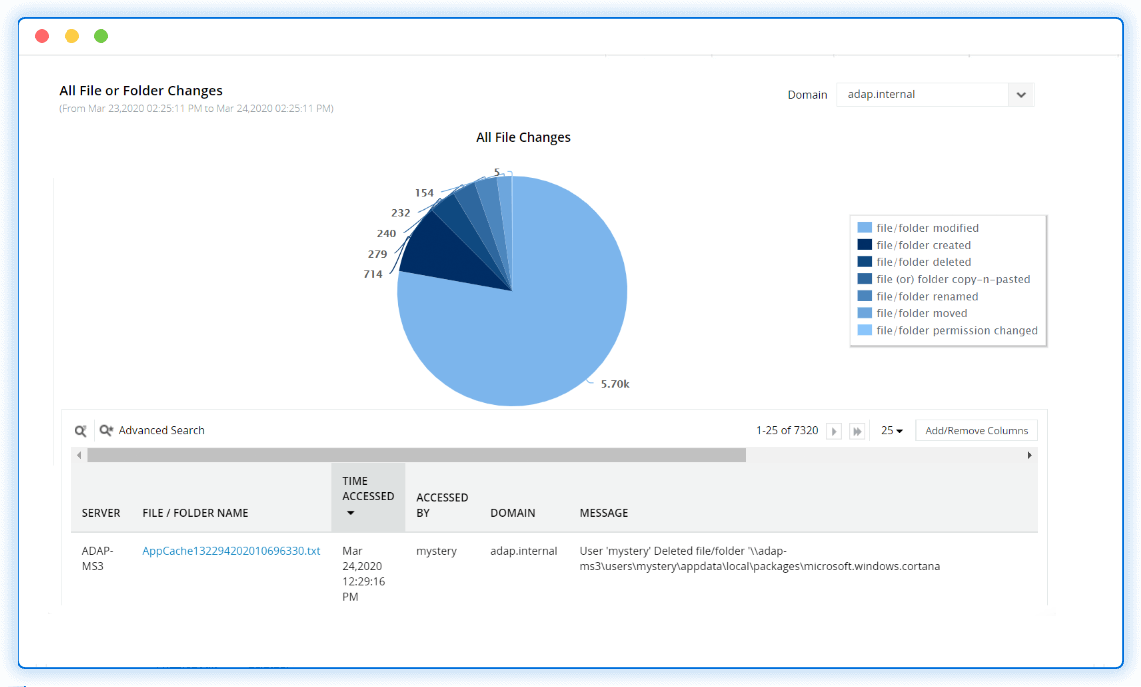Go to next page with the arrow icon
1141x687 pixels.
point(834,430)
